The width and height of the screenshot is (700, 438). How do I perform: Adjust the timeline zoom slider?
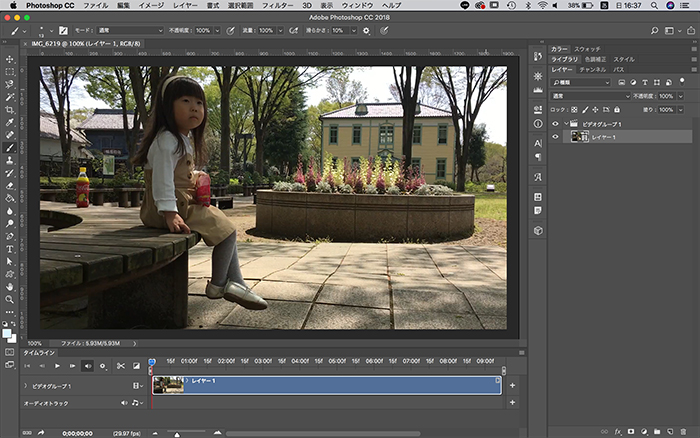pos(177,434)
